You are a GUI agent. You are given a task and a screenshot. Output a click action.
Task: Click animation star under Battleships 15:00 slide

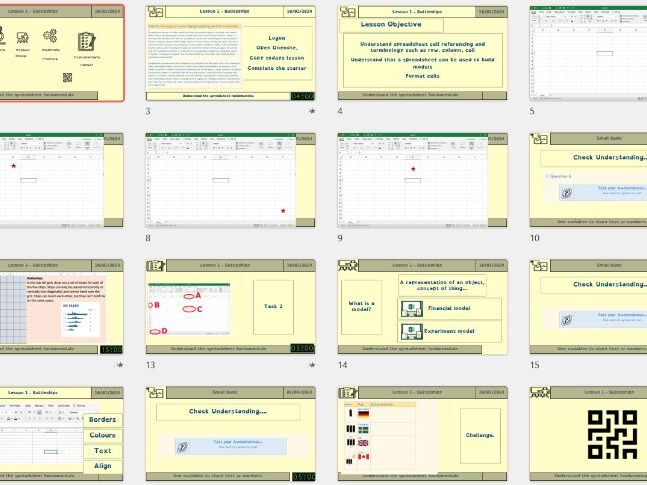tap(120, 365)
